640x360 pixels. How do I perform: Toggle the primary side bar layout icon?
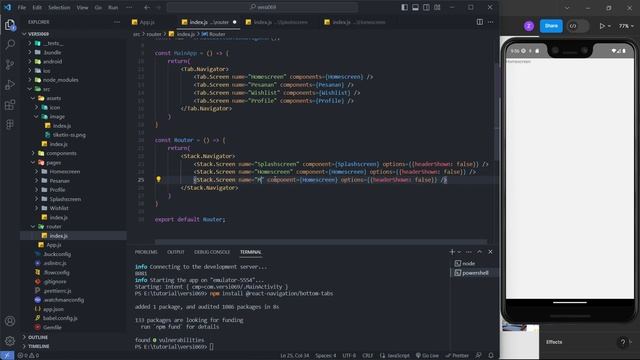404,7
